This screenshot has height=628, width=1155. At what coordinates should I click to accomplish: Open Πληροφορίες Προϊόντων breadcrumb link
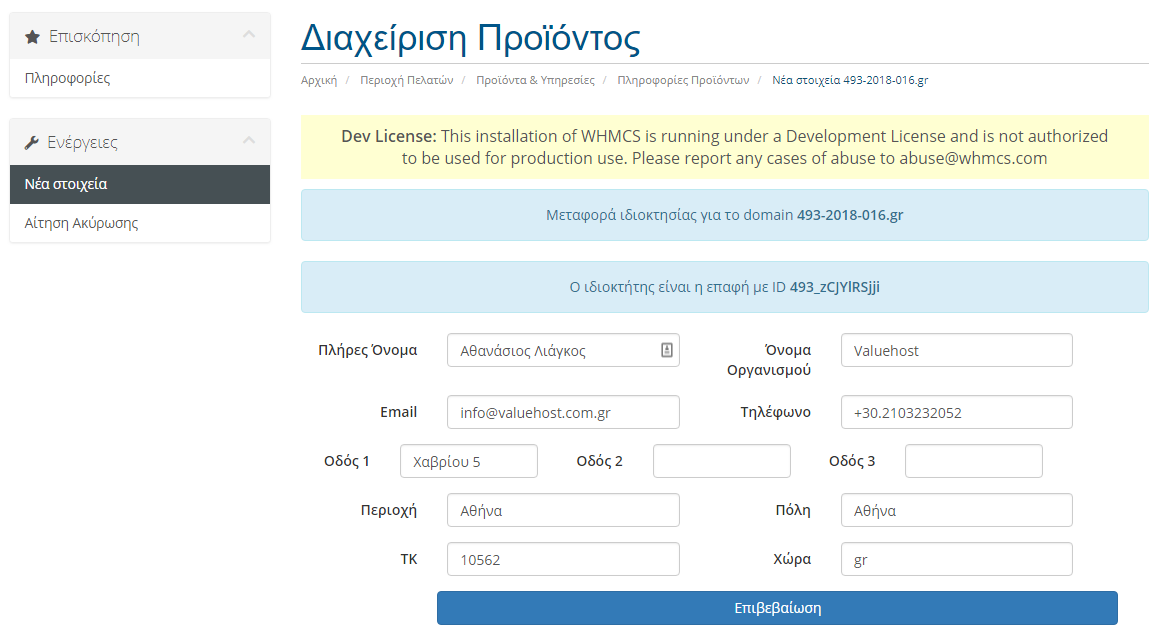tap(683, 80)
